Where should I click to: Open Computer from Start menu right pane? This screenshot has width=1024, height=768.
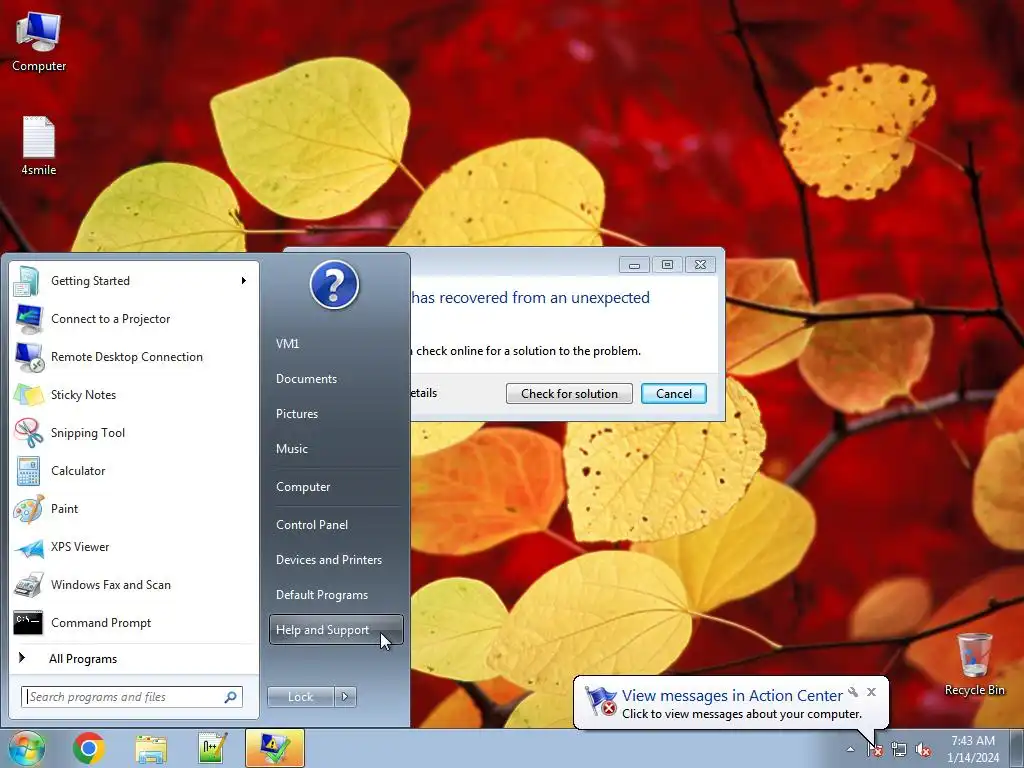(336, 487)
